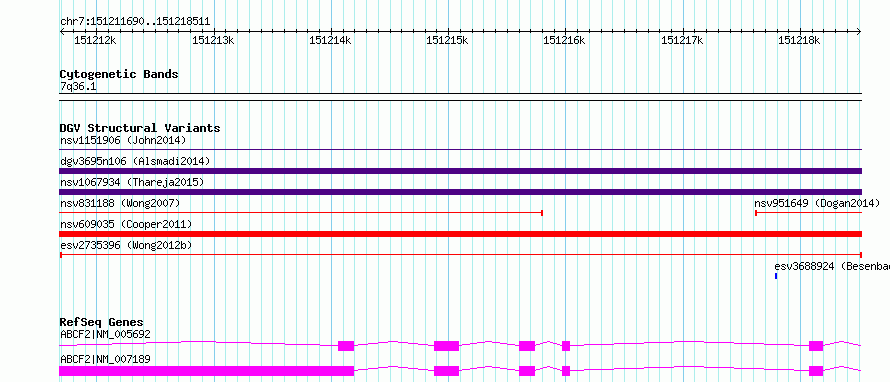The image size is (890, 382).
Task: Open variant label dgv3695n106 (Alsmadi2014)
Action: (x=135, y=161)
